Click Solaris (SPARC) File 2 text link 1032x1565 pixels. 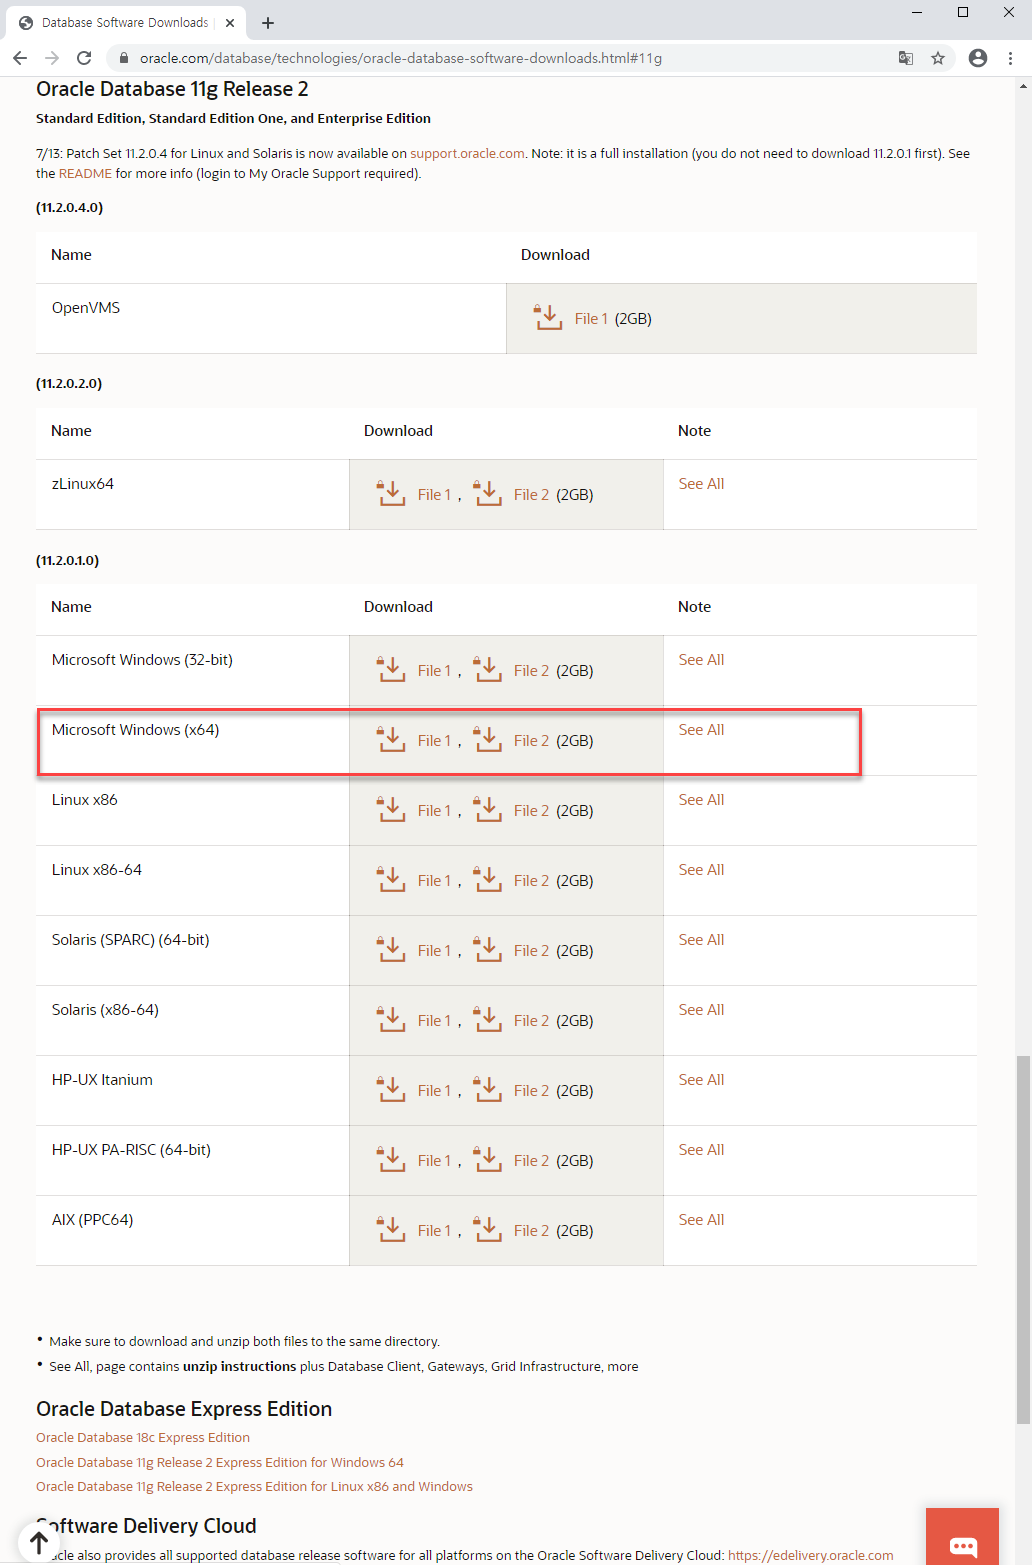[x=531, y=951]
